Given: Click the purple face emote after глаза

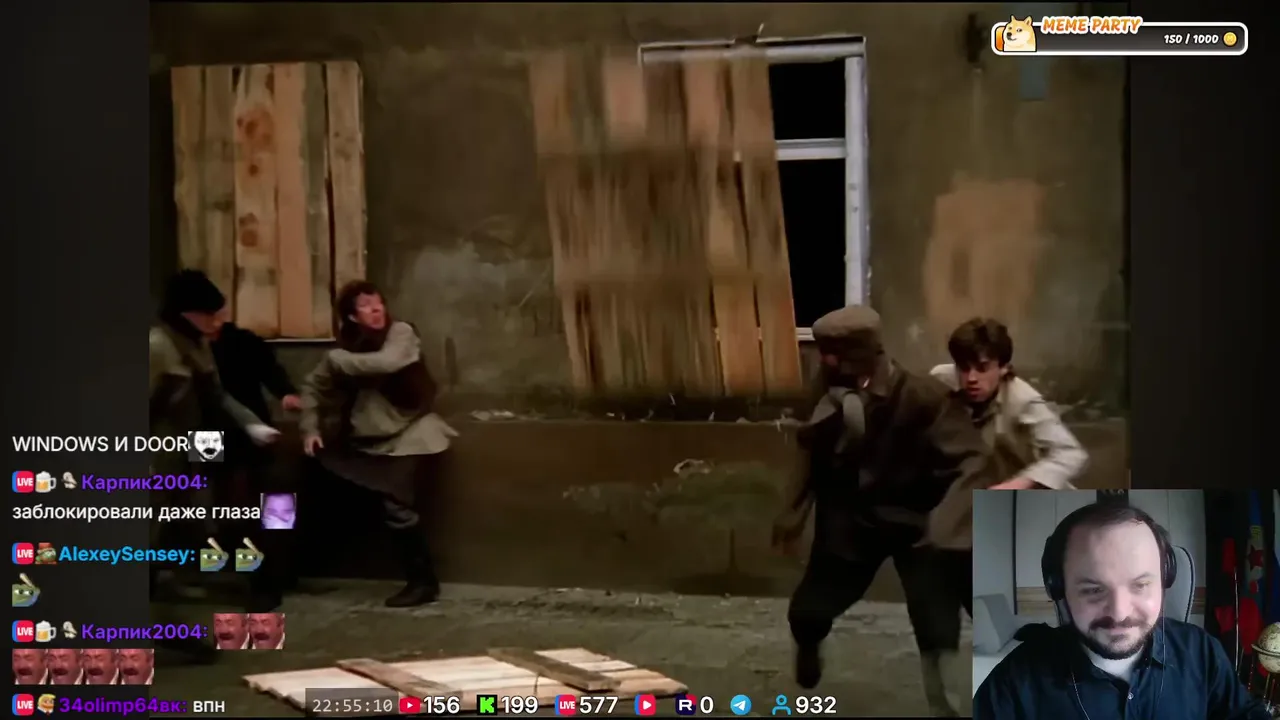Looking at the screenshot, I should click(x=278, y=511).
